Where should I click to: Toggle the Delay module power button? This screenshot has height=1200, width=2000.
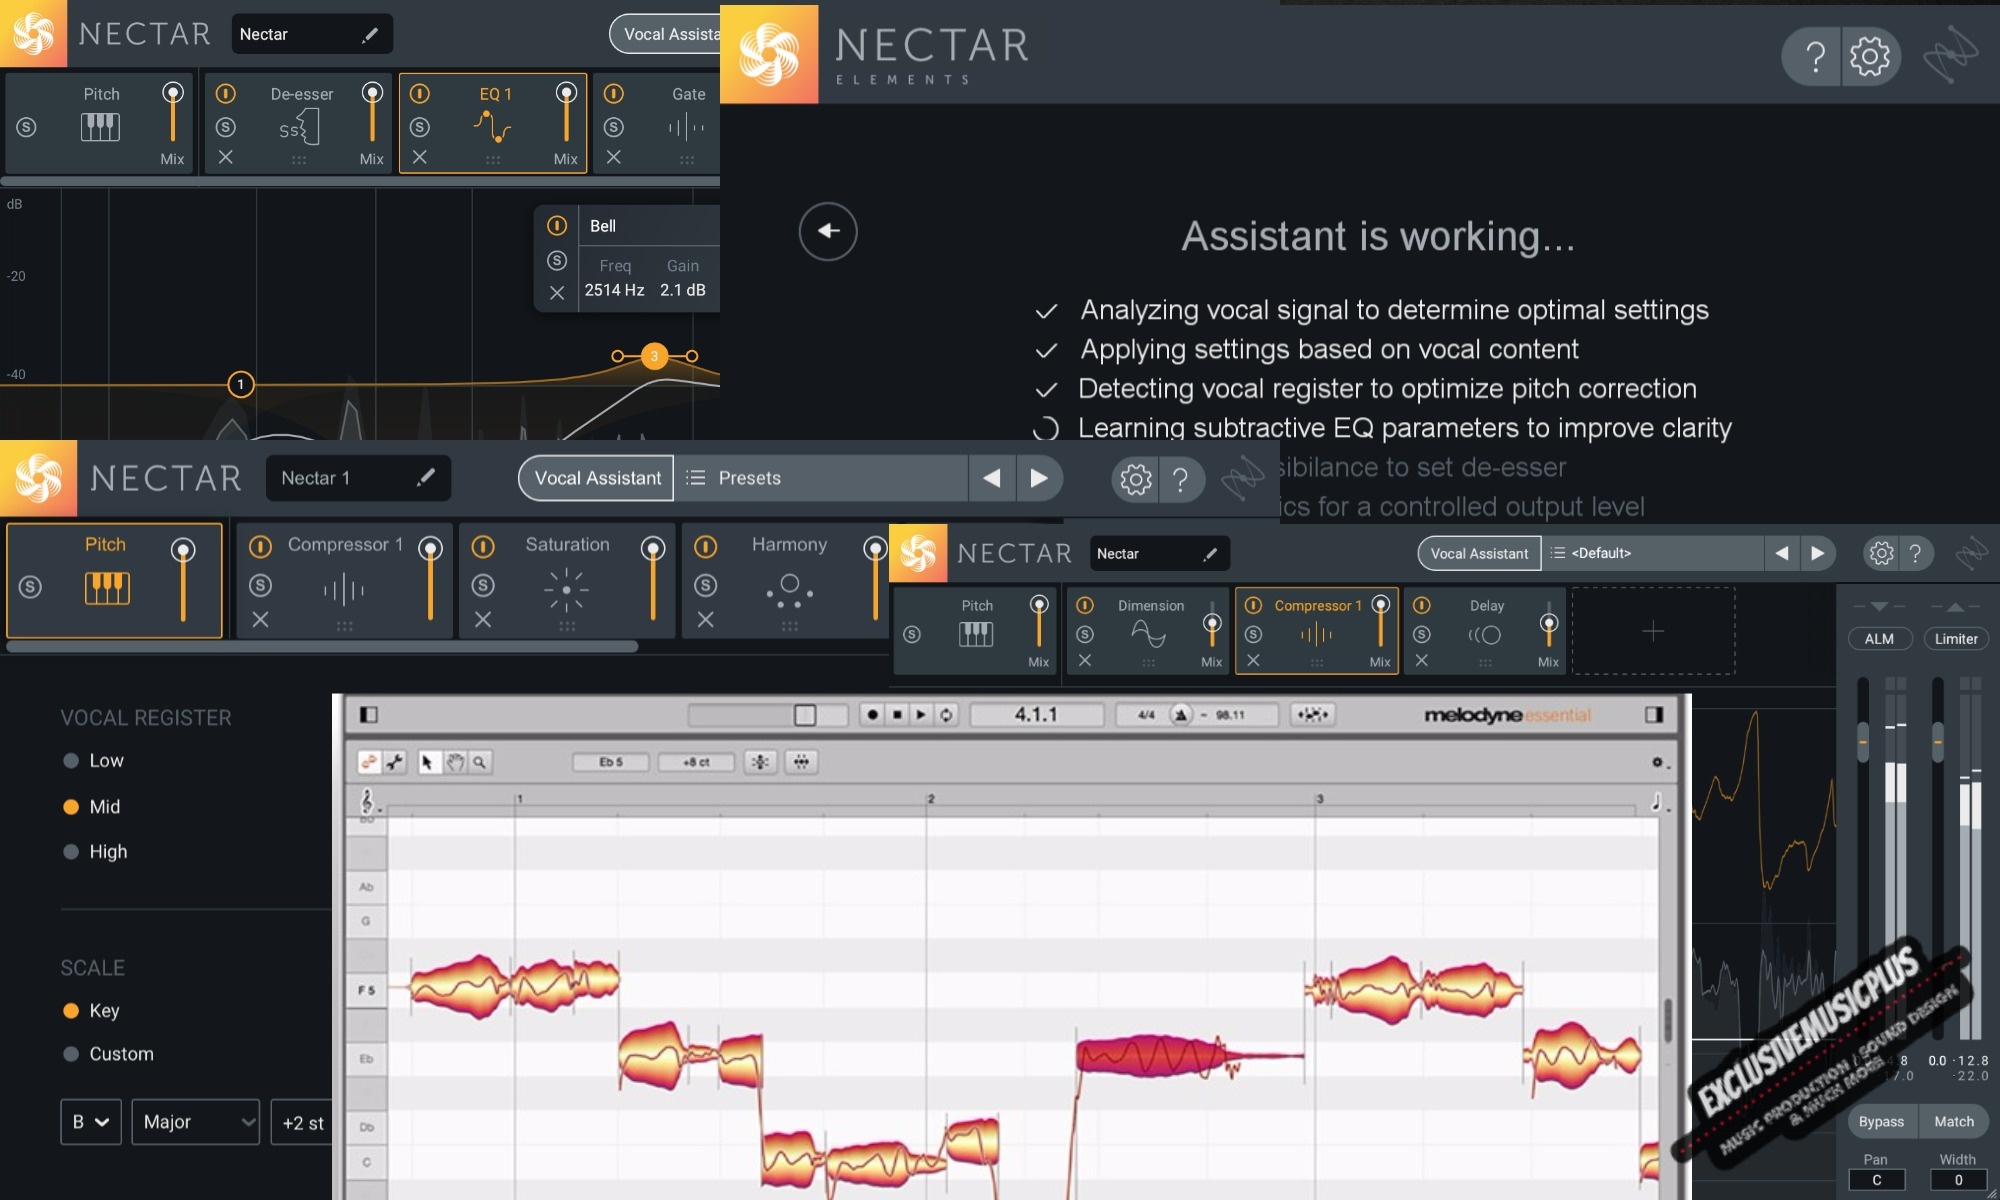coord(1421,605)
